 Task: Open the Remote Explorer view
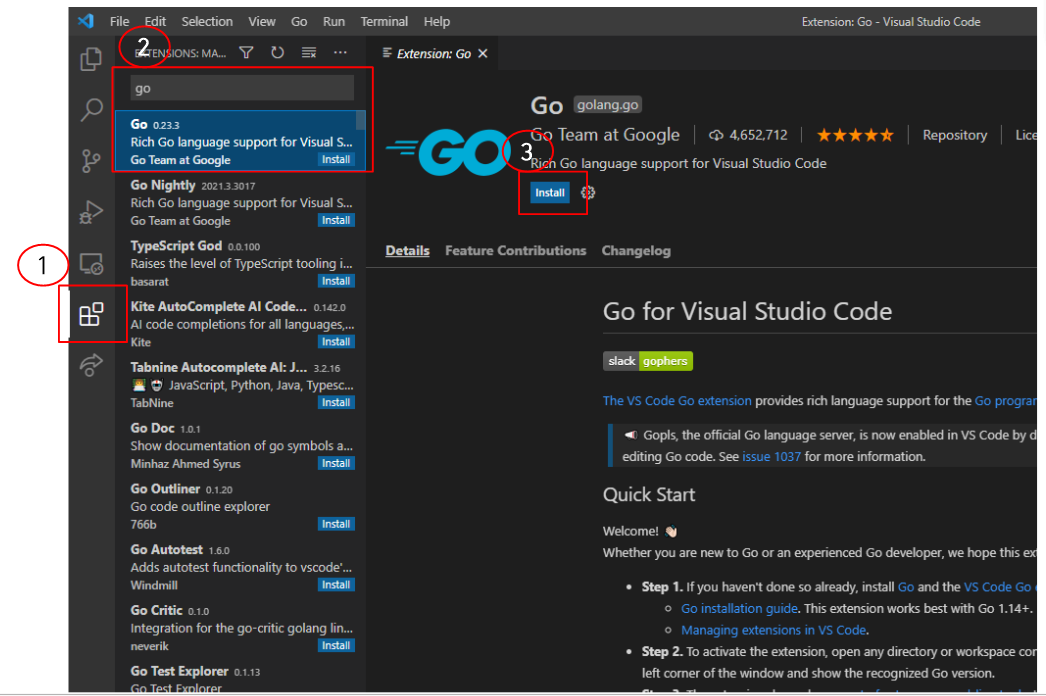91,264
